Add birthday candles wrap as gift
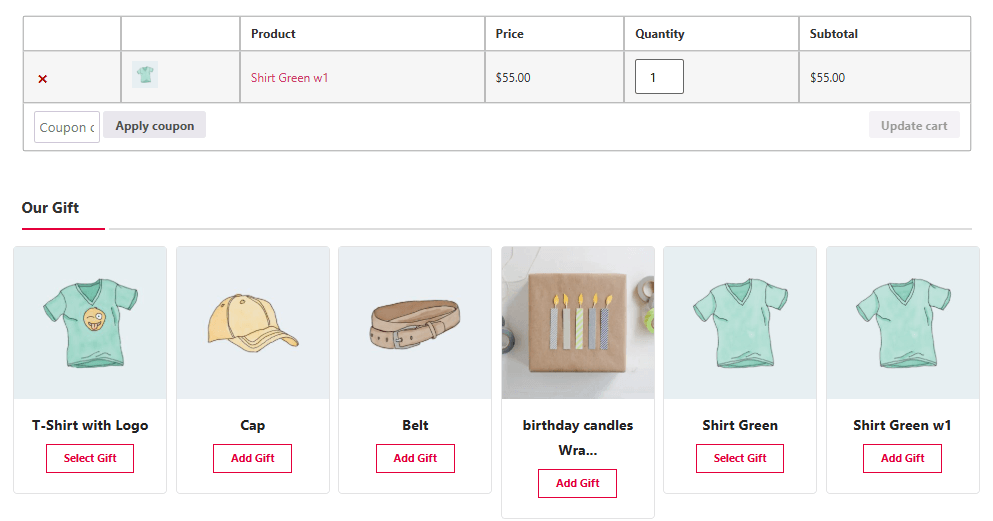 pos(578,483)
